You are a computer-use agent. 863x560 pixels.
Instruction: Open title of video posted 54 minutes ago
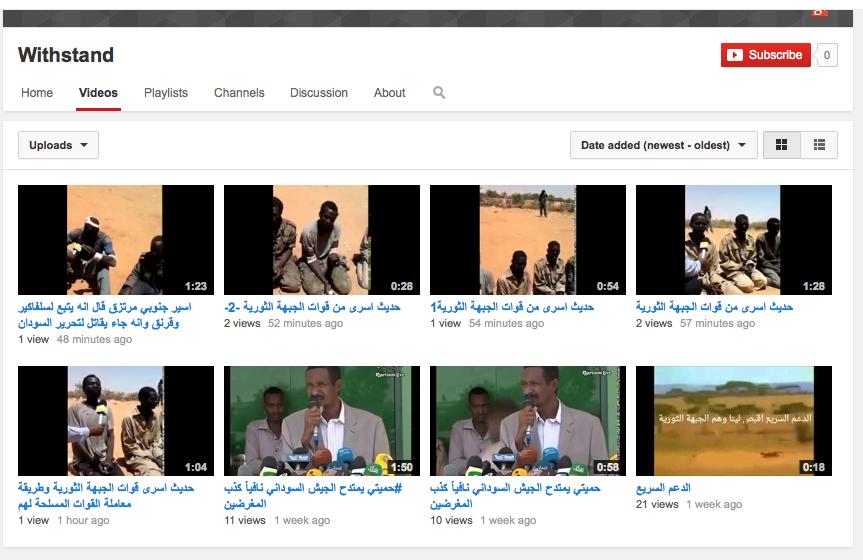click(x=512, y=307)
